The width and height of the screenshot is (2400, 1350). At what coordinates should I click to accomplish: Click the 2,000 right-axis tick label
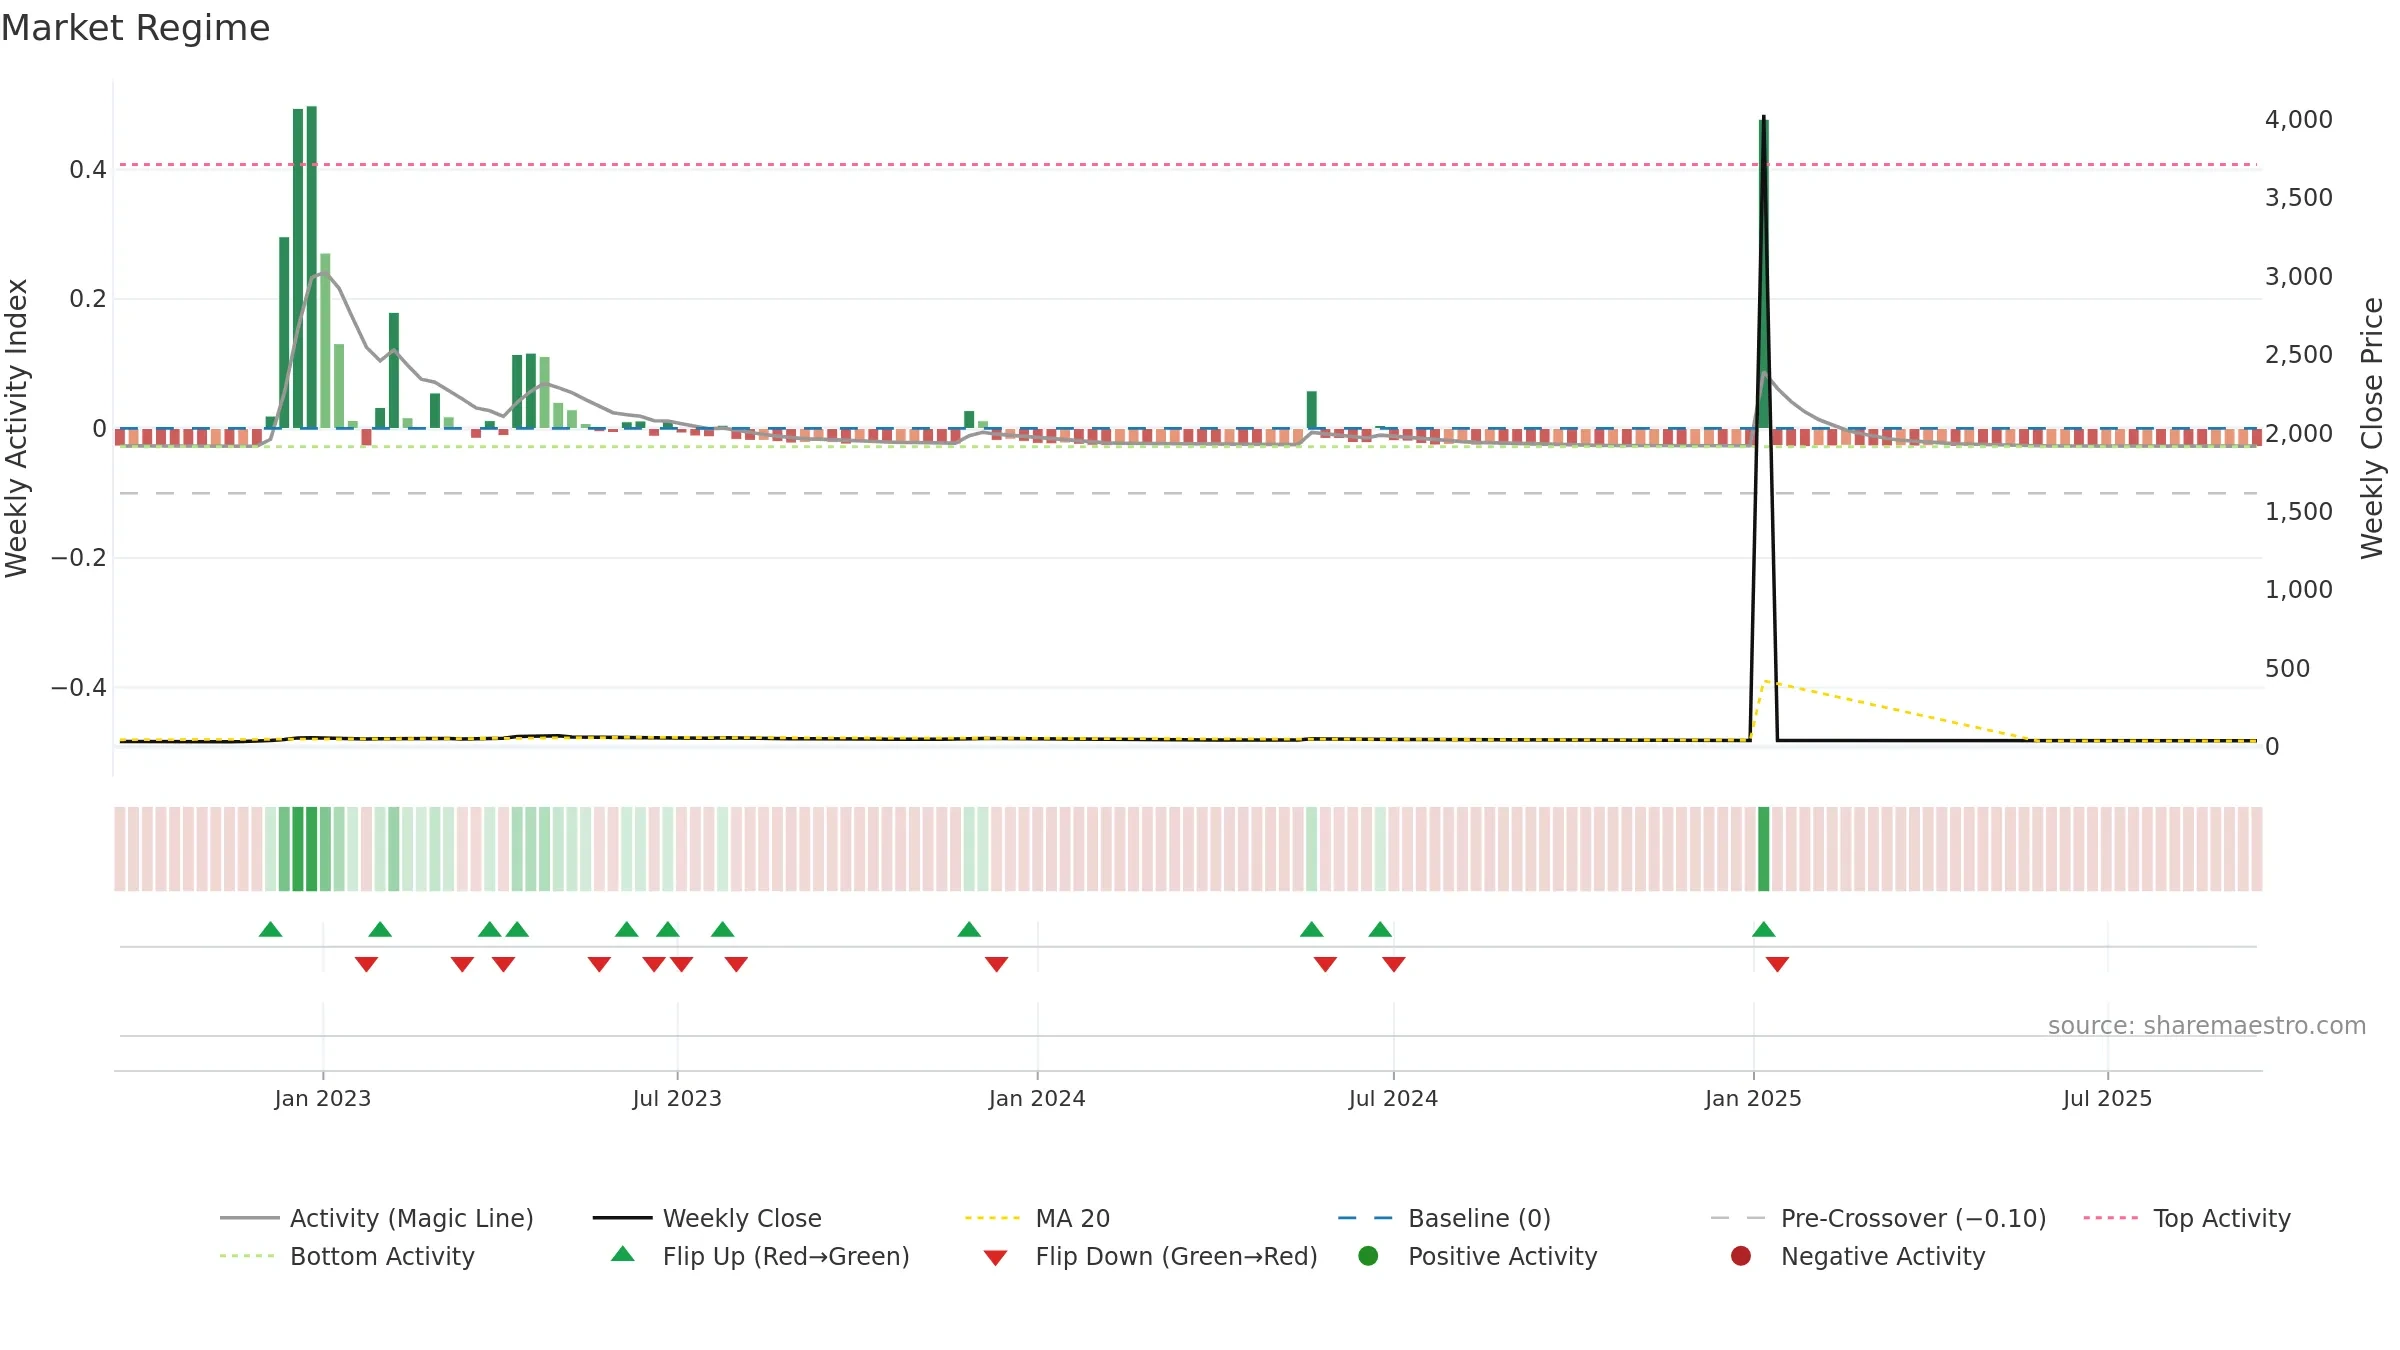2298,434
